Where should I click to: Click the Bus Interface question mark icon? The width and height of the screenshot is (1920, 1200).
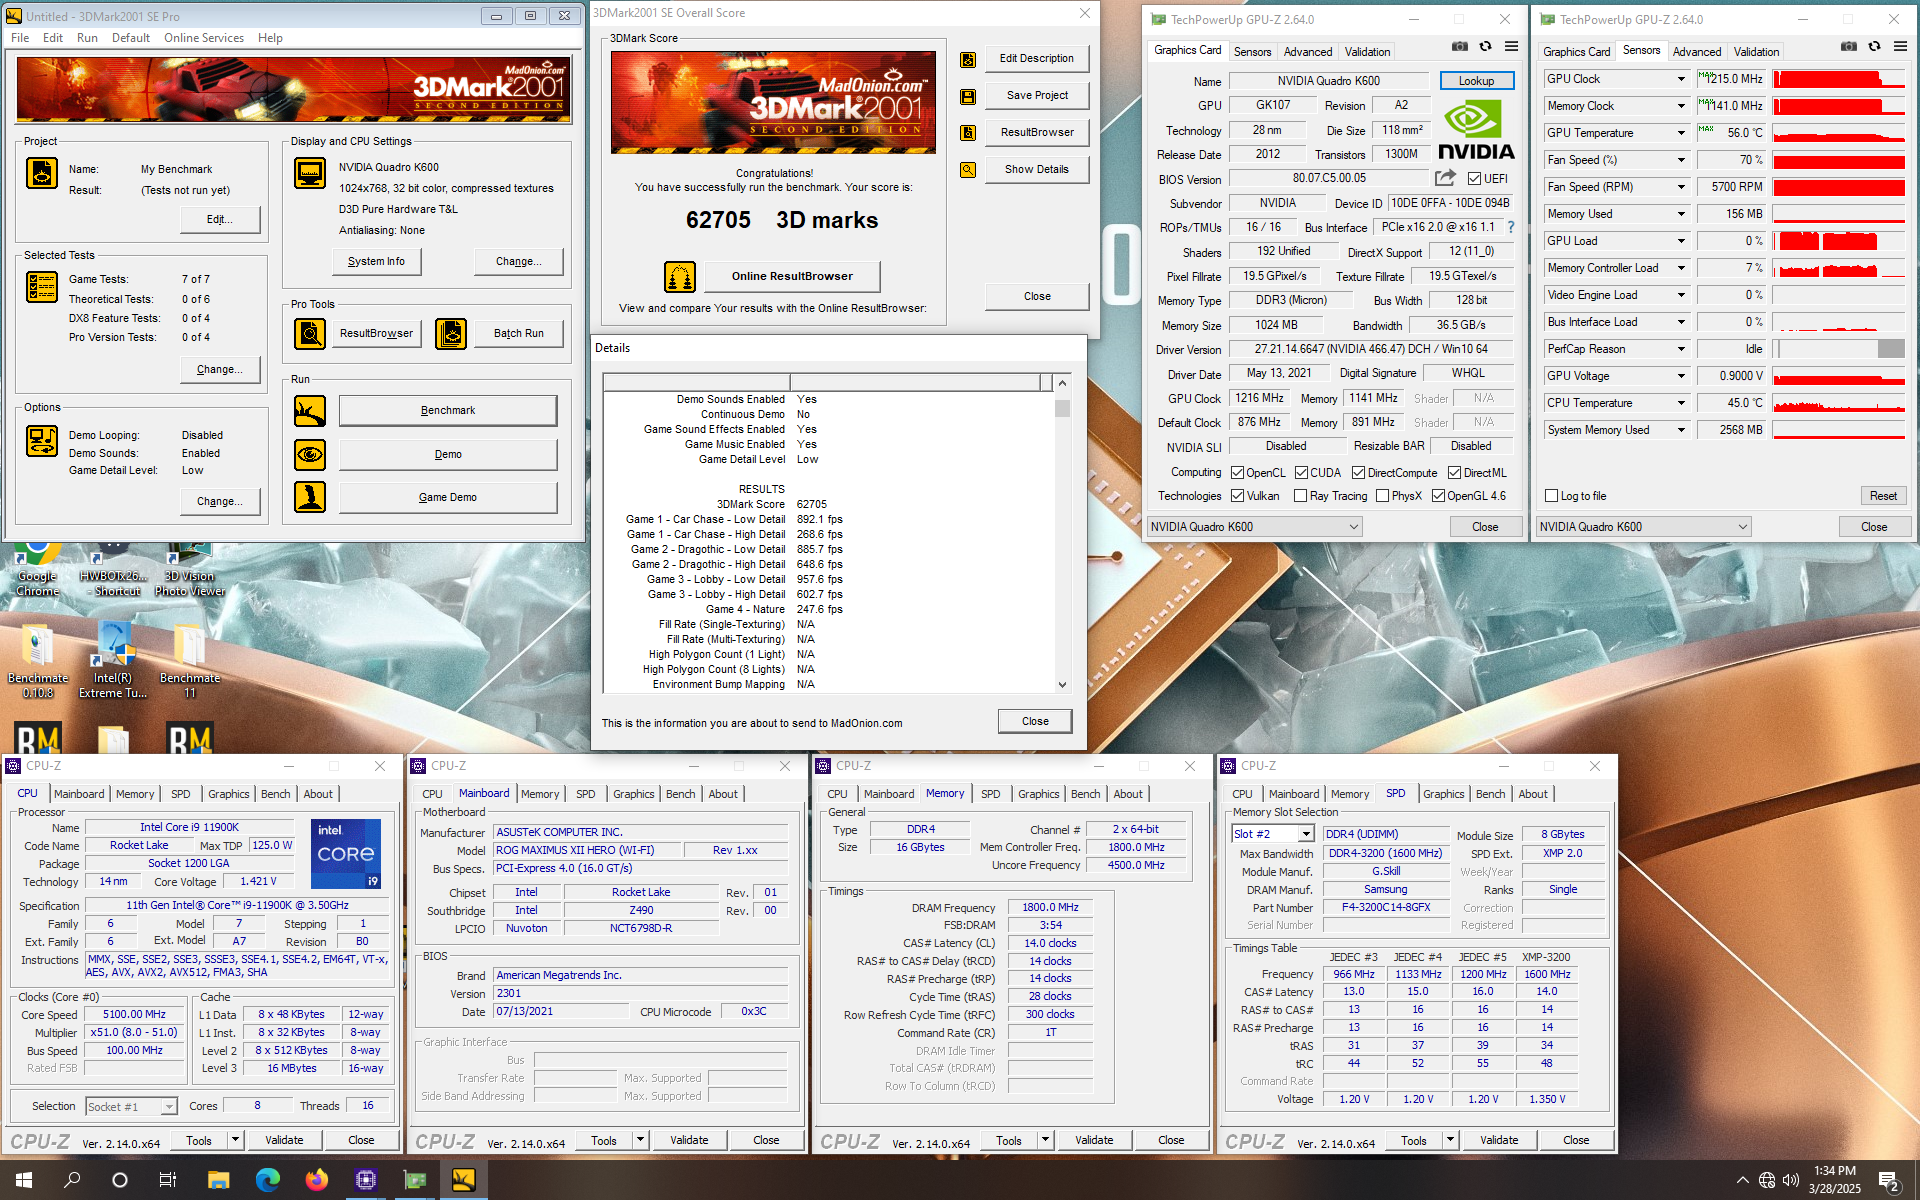pos(1510,227)
